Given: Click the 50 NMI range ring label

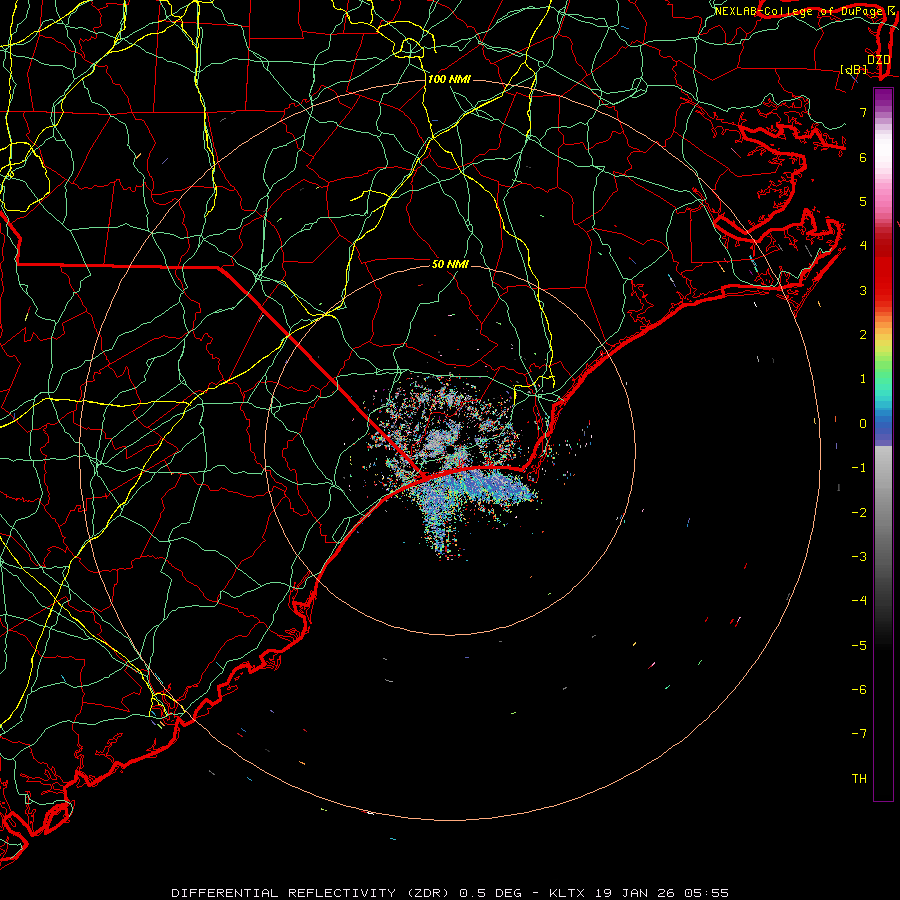Looking at the screenshot, I should tap(450, 264).
